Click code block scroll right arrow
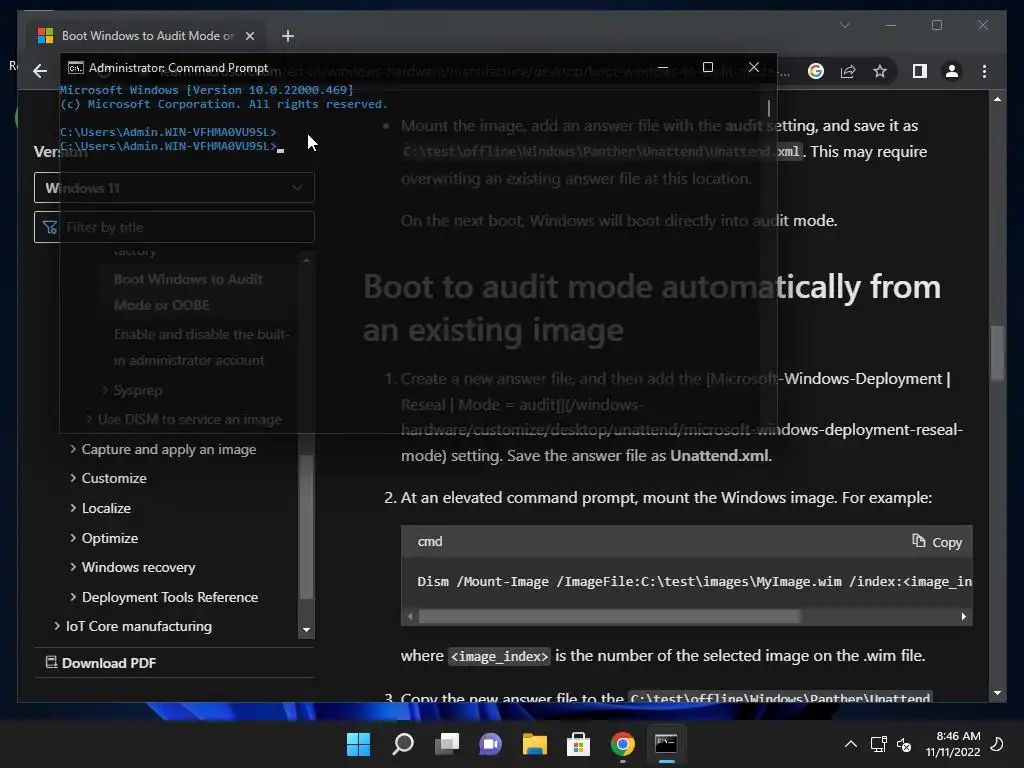The height and width of the screenshot is (768, 1024). [963, 616]
